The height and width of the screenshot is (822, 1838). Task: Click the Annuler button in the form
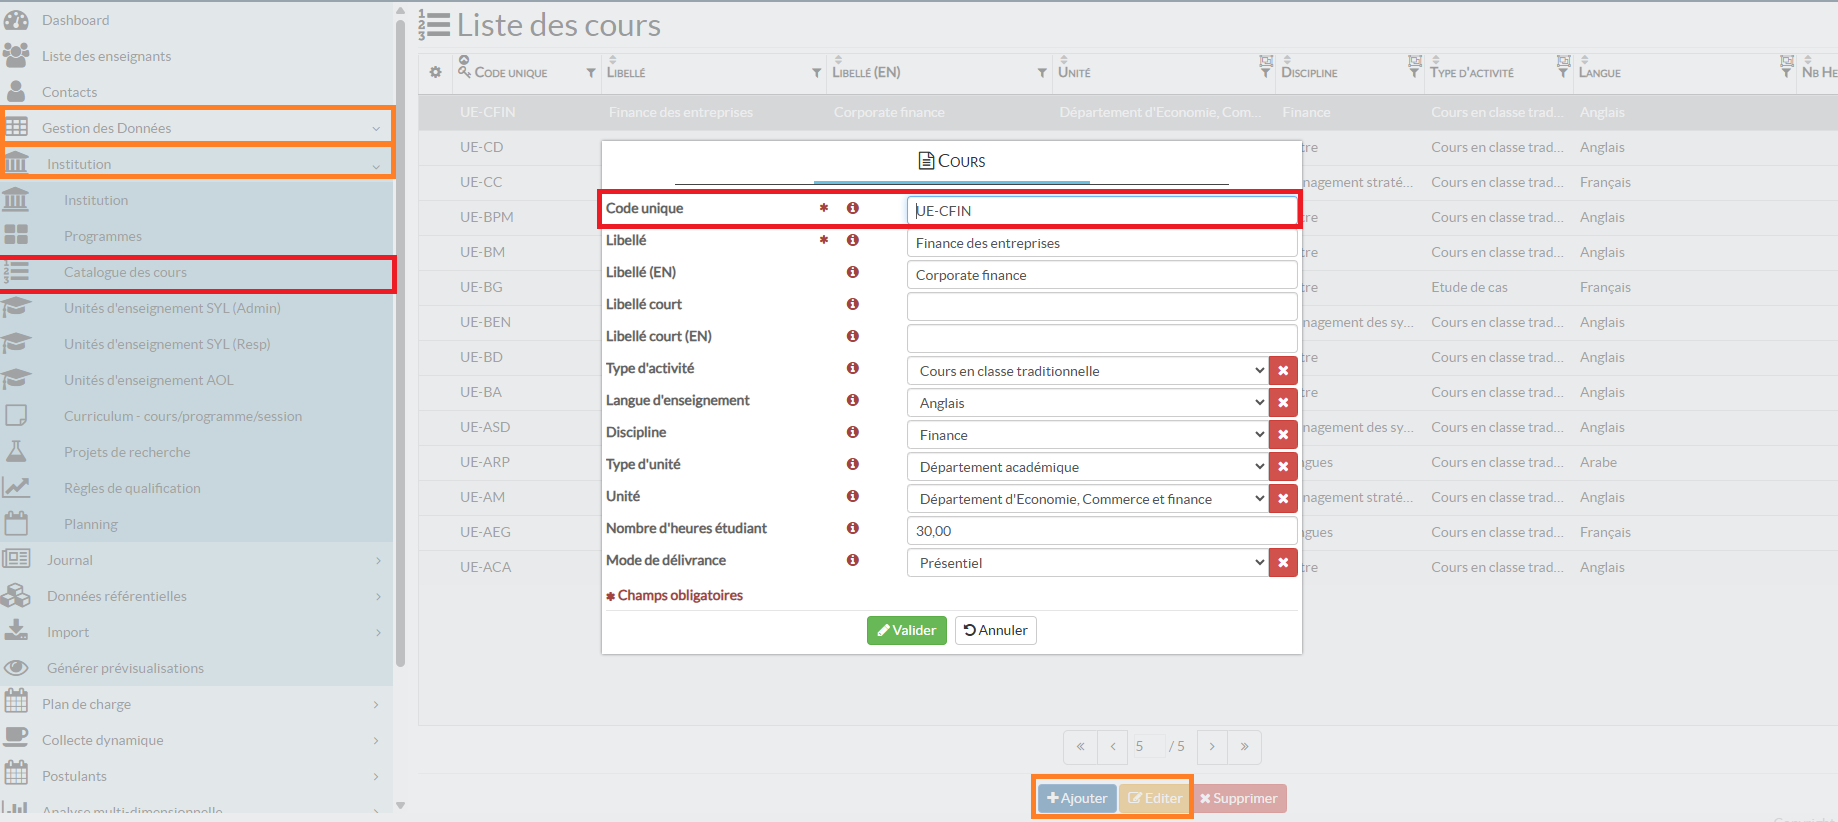click(x=995, y=630)
